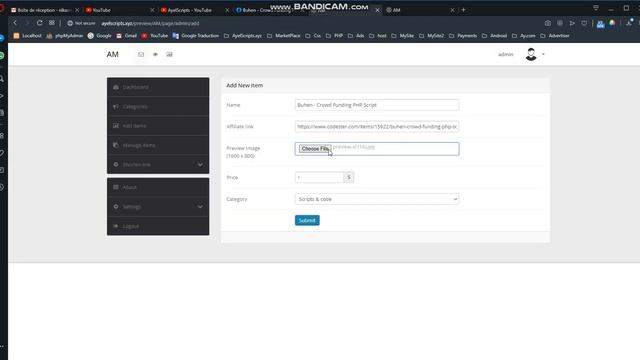This screenshot has height=360, width=640.
Task: Open the Advertiser bookmark folder
Action: pos(555,36)
